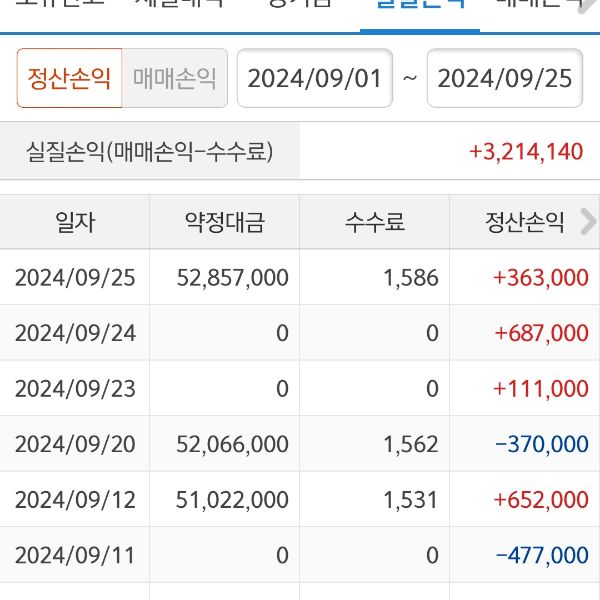This screenshot has height=600, width=600.
Task: Tap the 수수료 column header
Action: pos(375,222)
